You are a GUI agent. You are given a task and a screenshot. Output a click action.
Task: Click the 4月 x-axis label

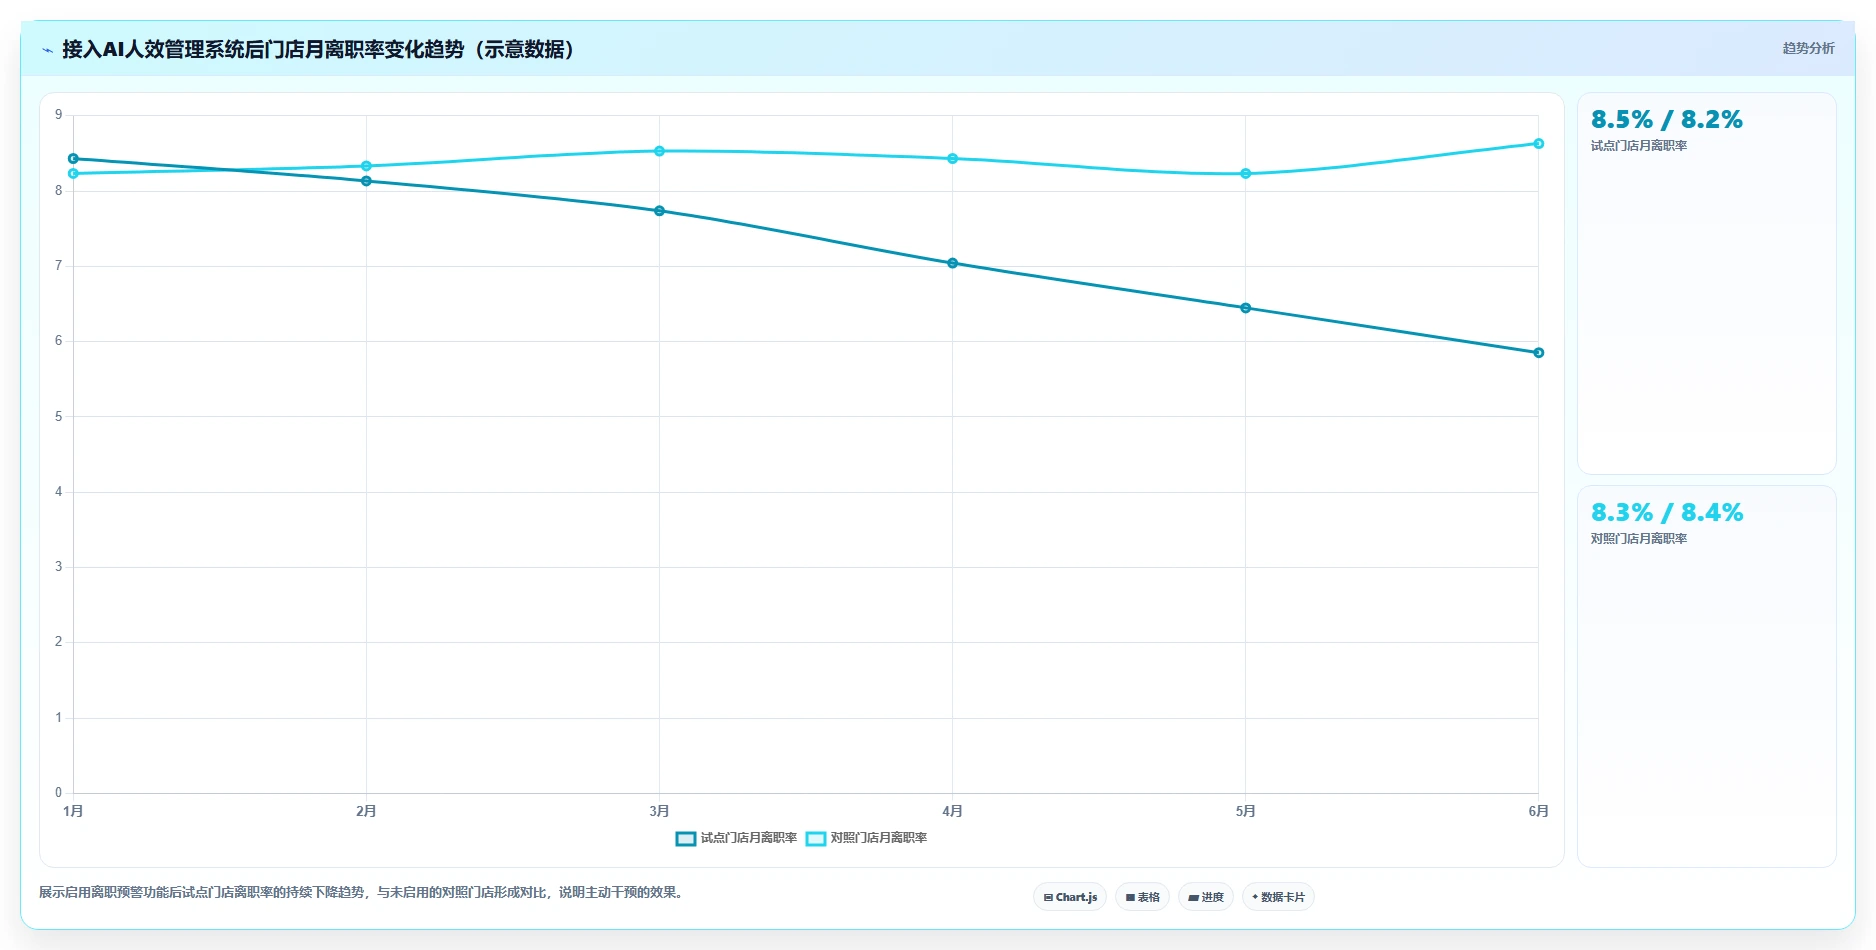click(952, 811)
